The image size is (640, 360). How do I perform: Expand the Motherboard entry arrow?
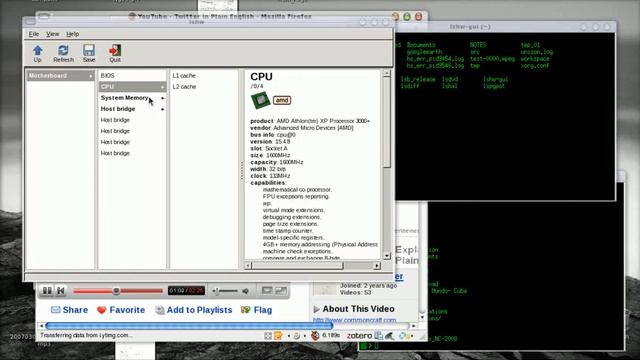[91, 76]
